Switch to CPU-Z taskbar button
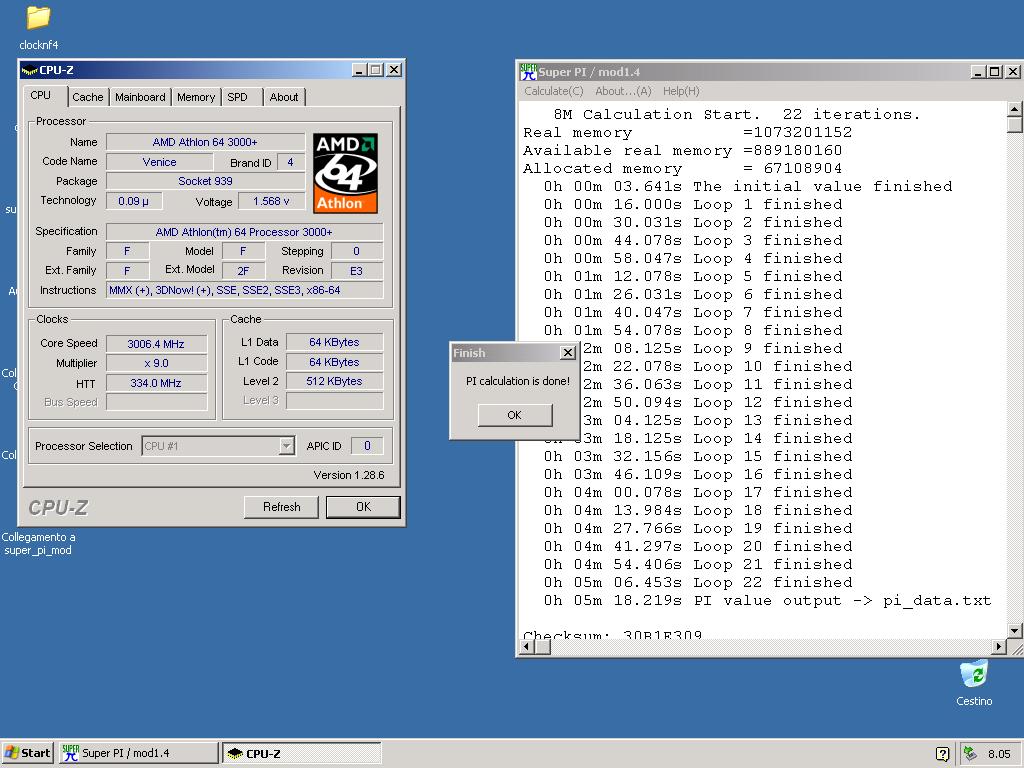 (302, 753)
